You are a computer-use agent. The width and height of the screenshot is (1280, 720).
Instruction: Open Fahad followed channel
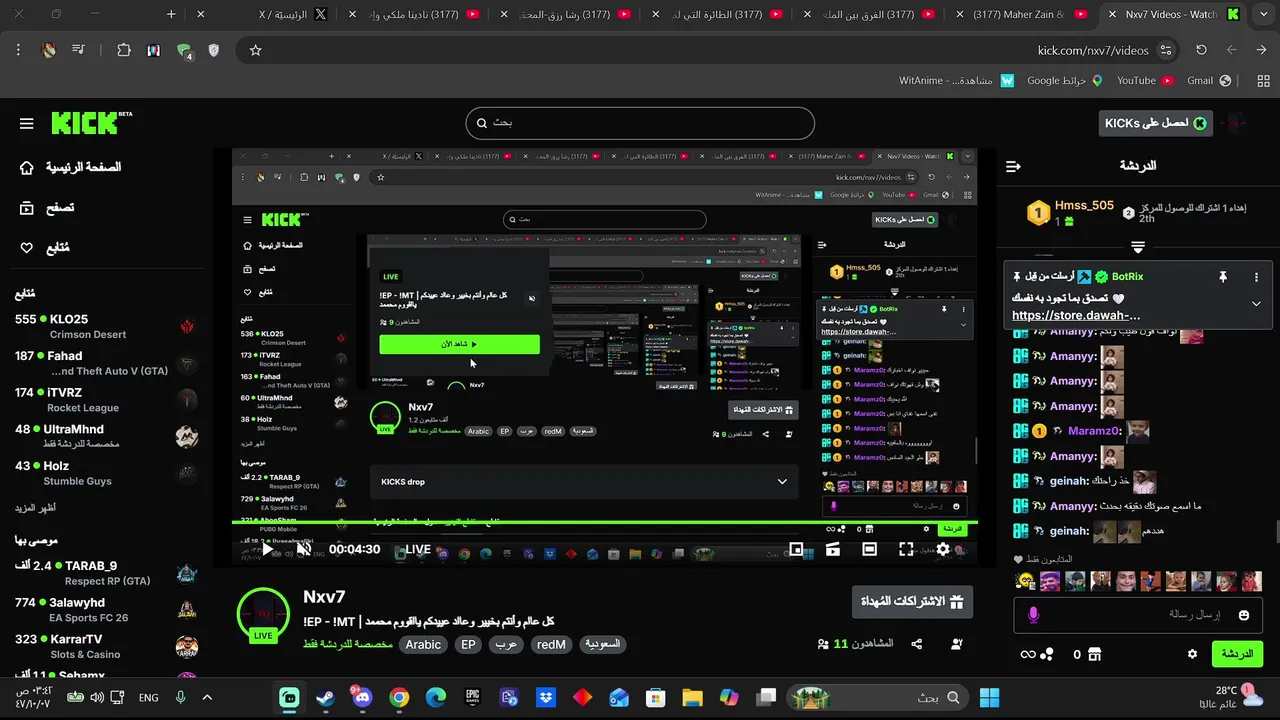pos(105,363)
